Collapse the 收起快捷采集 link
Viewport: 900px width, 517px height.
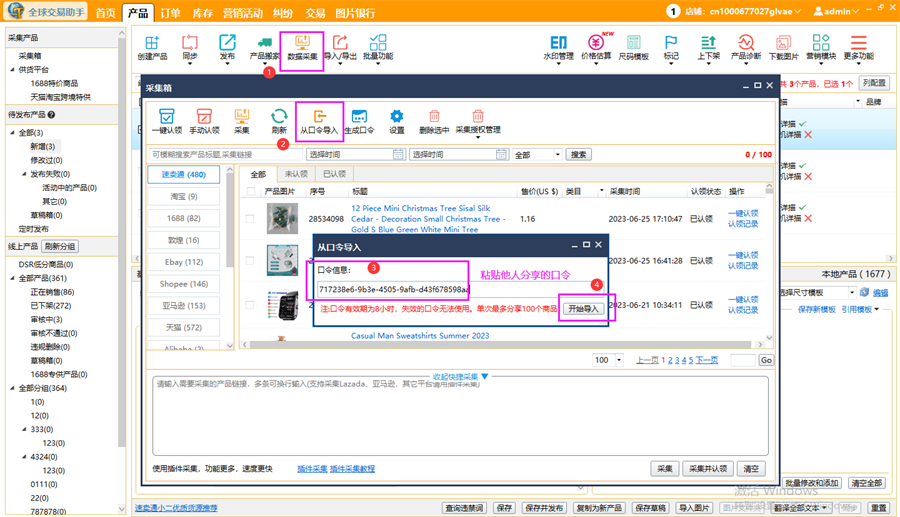click(460, 376)
